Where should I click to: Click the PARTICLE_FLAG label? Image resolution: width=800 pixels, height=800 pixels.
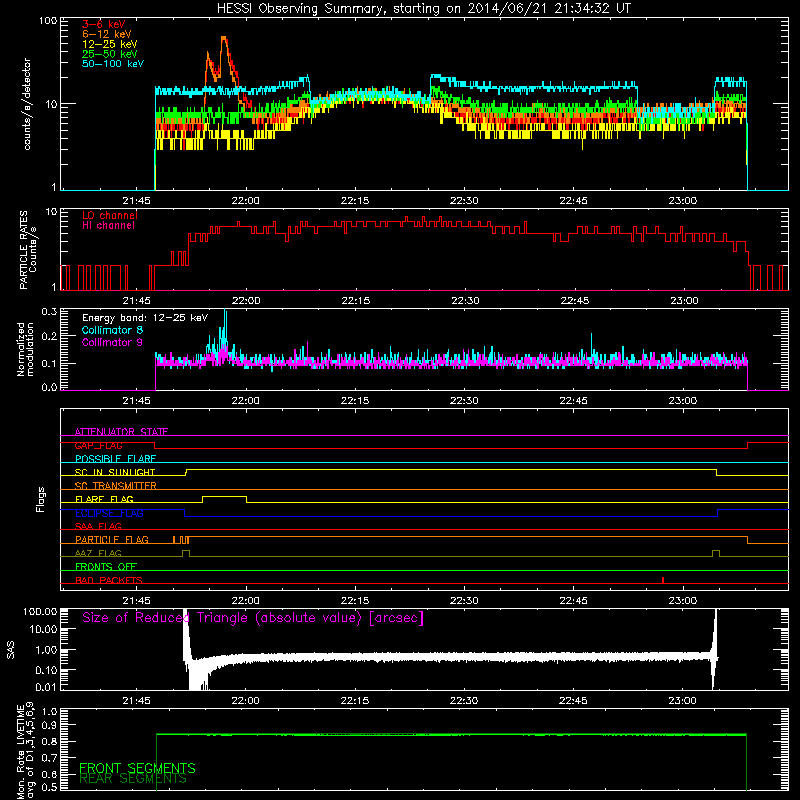click(x=112, y=540)
